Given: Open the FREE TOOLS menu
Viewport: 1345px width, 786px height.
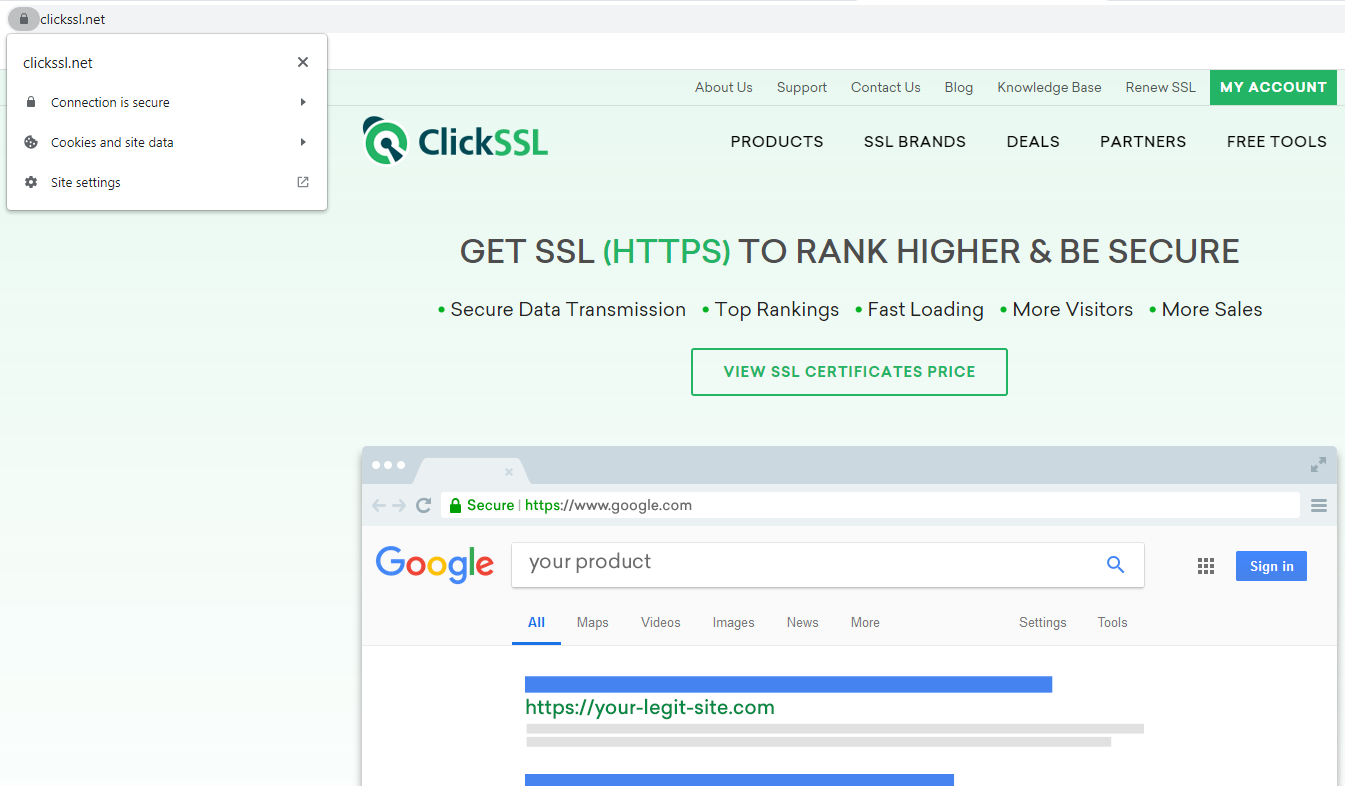Looking at the screenshot, I should point(1277,141).
